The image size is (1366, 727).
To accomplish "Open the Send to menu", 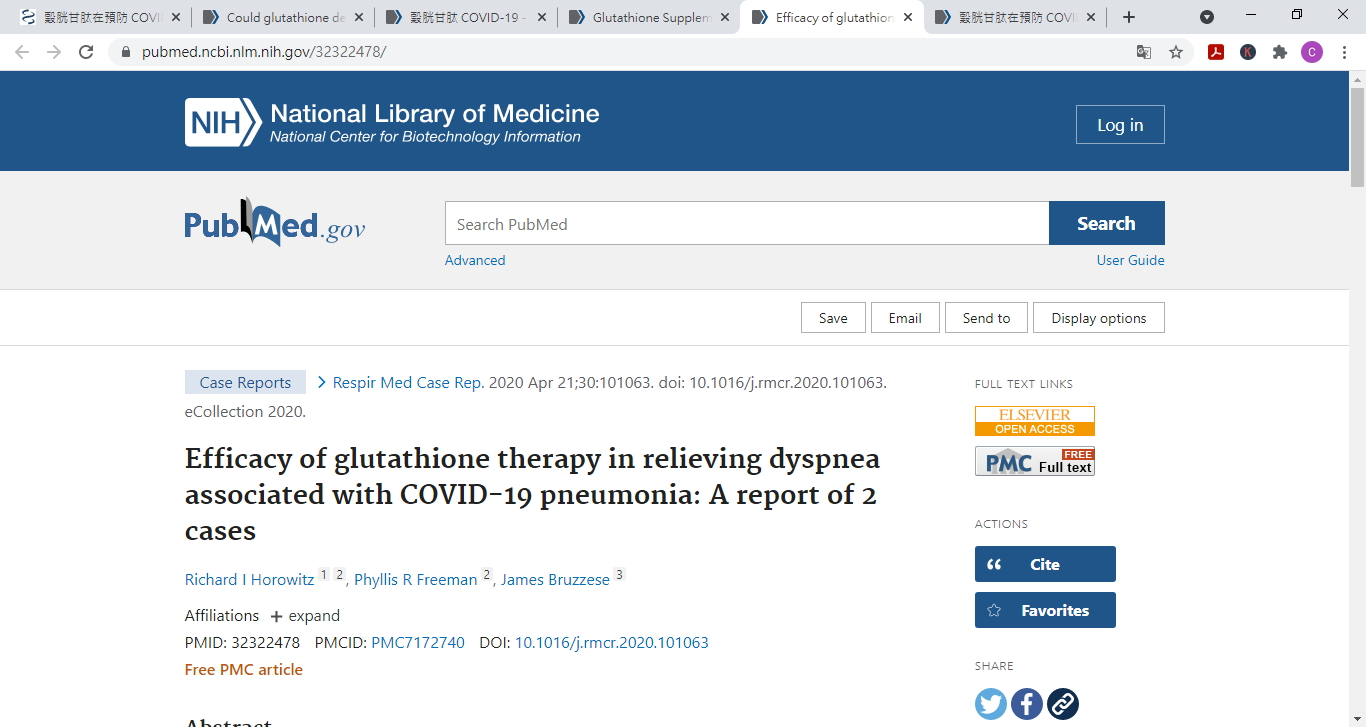I will 986,318.
